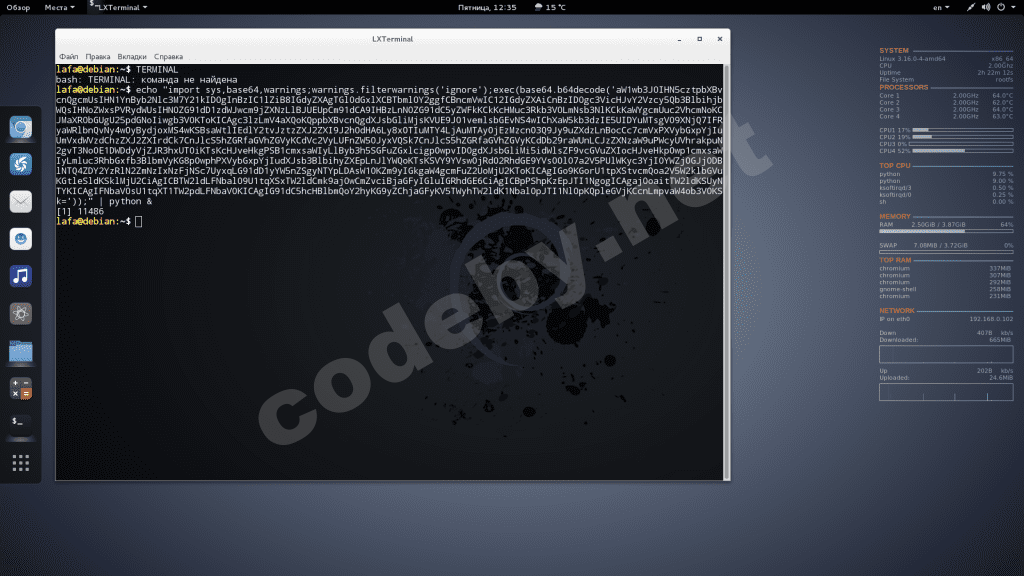This screenshot has width=1024, height=576.
Task: Close the LXTerminal window
Action: click(720, 39)
